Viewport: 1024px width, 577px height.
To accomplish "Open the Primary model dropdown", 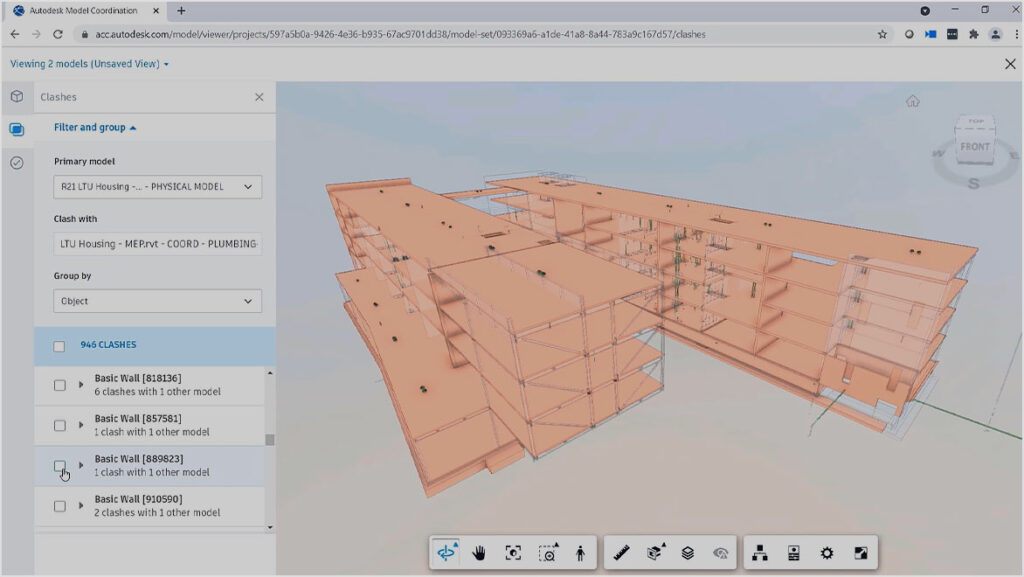I will click(157, 187).
